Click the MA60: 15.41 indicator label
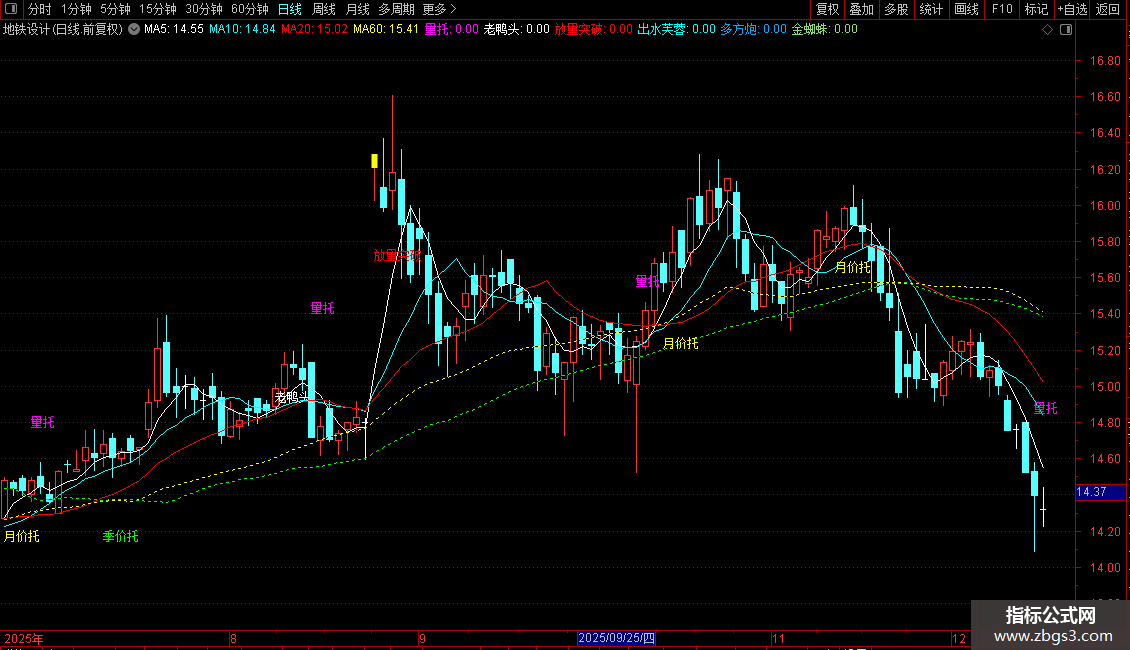Image resolution: width=1130 pixels, height=650 pixels. [386, 30]
